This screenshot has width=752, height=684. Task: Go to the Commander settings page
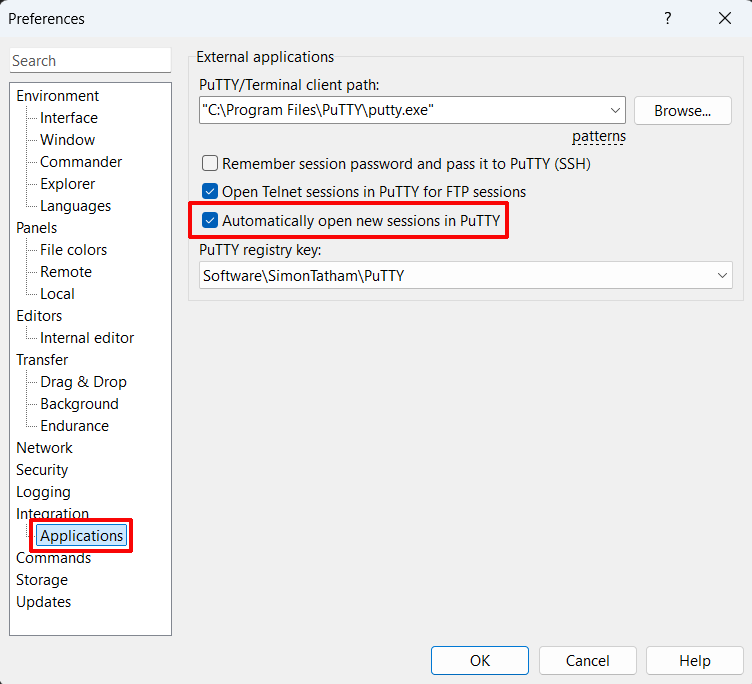(81, 162)
